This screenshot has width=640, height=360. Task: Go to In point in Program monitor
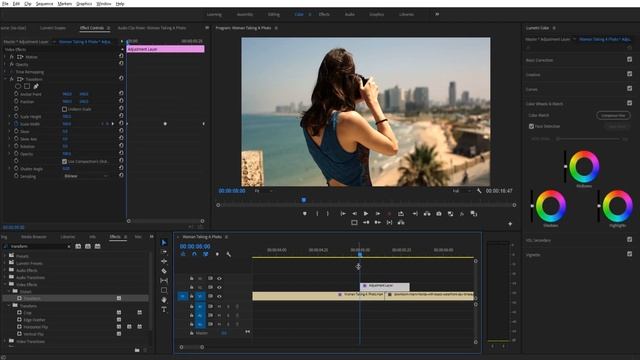pos(343,213)
